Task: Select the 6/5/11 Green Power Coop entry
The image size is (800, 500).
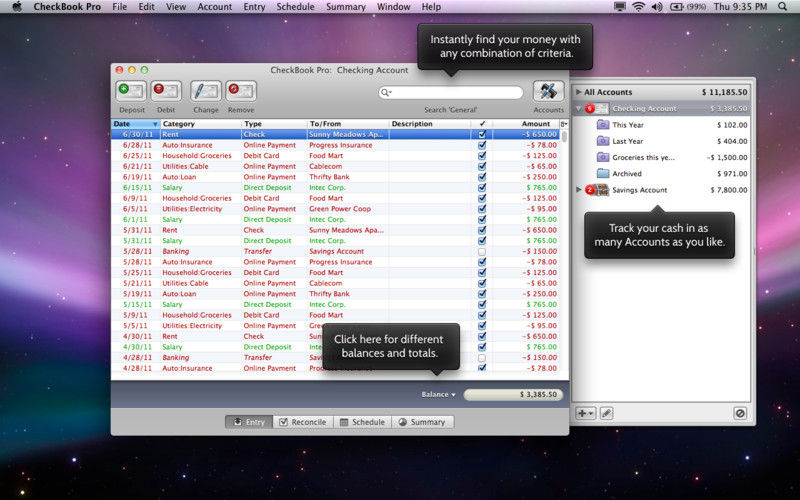Action: 335,209
